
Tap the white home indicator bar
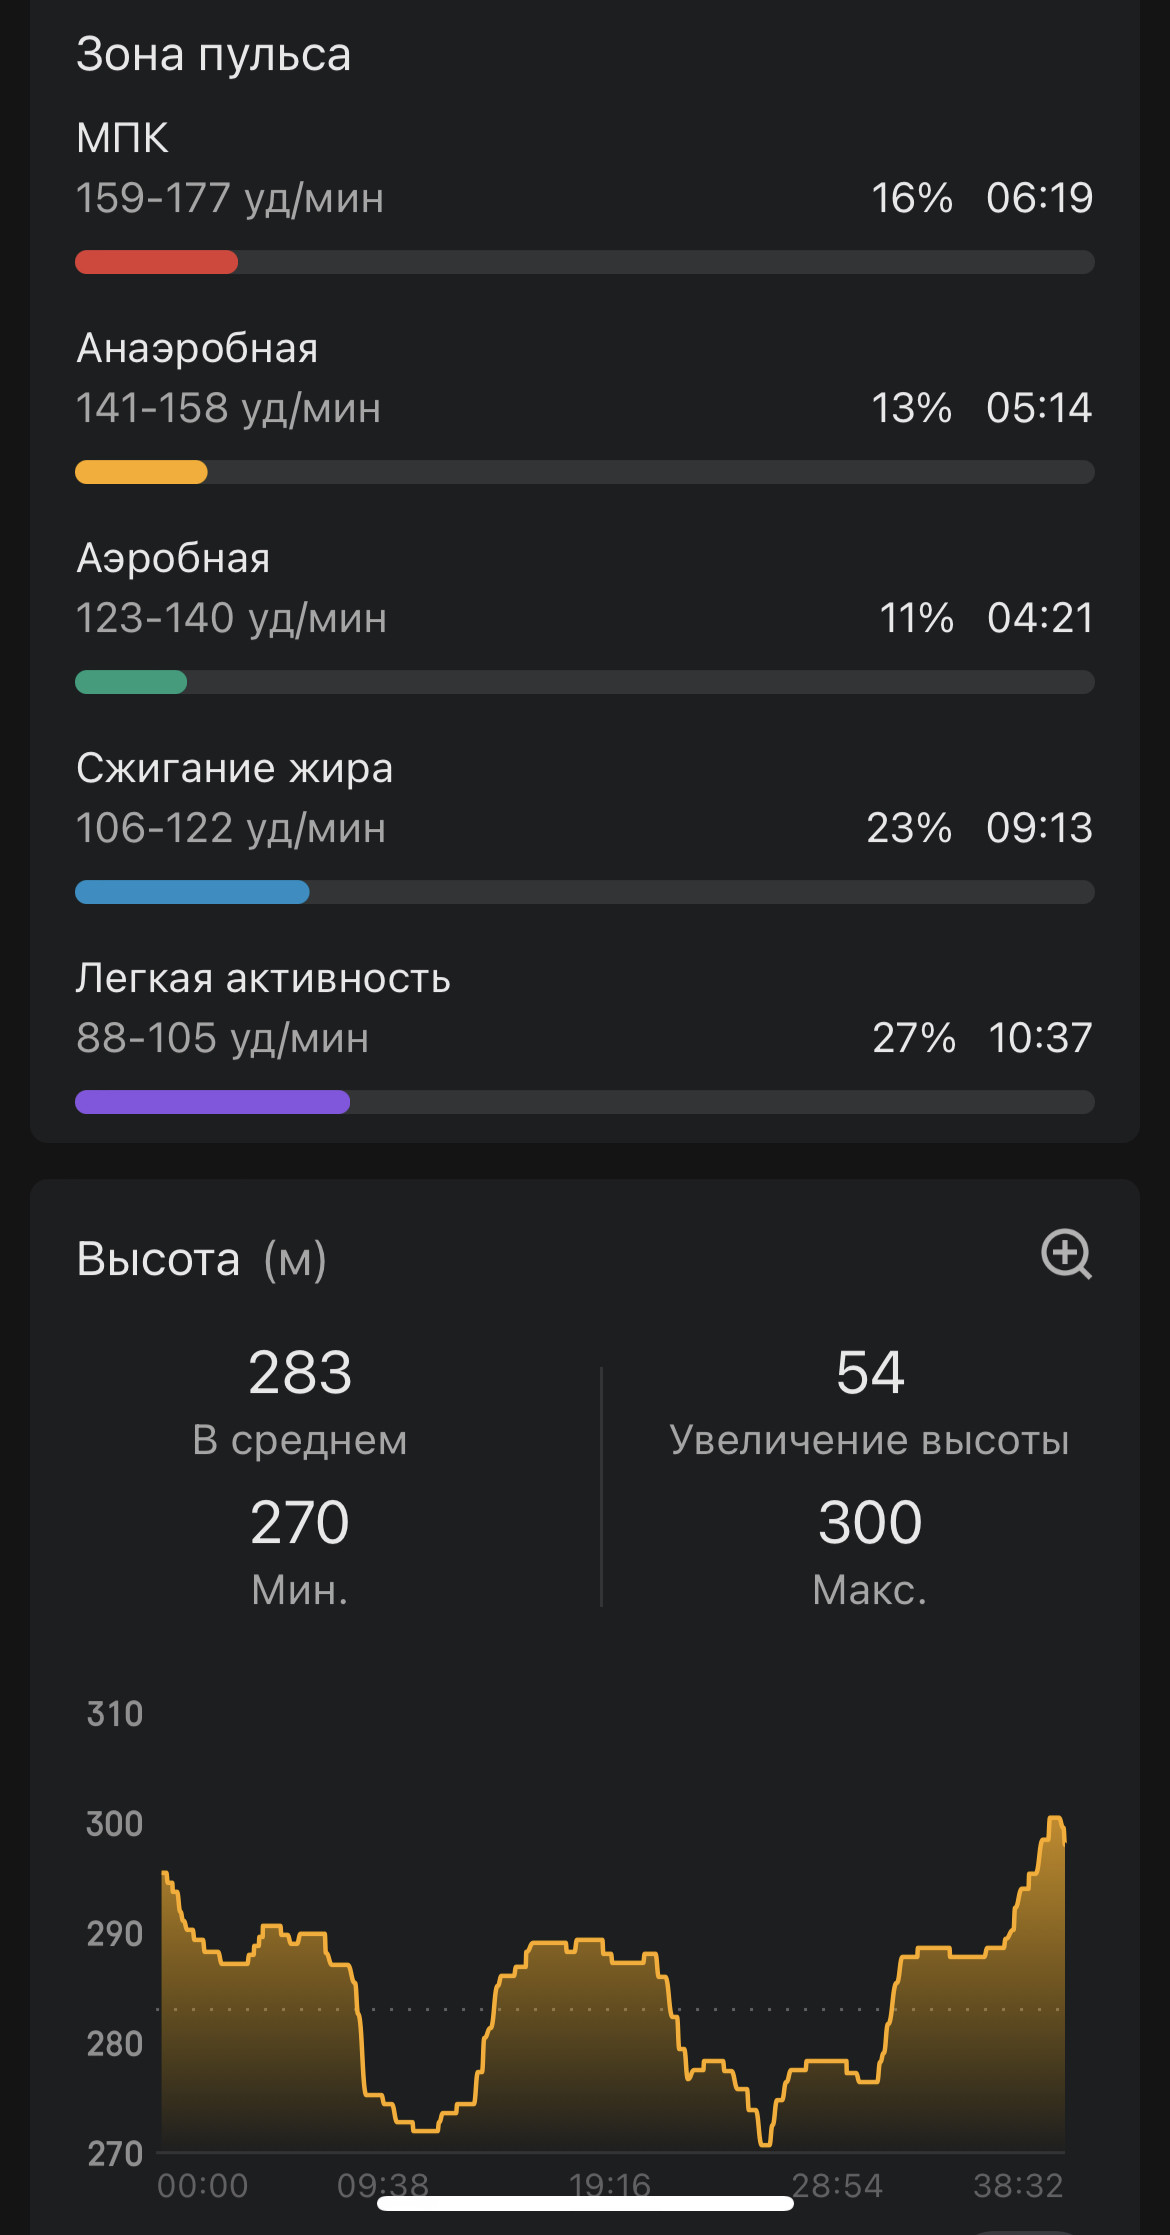pos(585,2203)
